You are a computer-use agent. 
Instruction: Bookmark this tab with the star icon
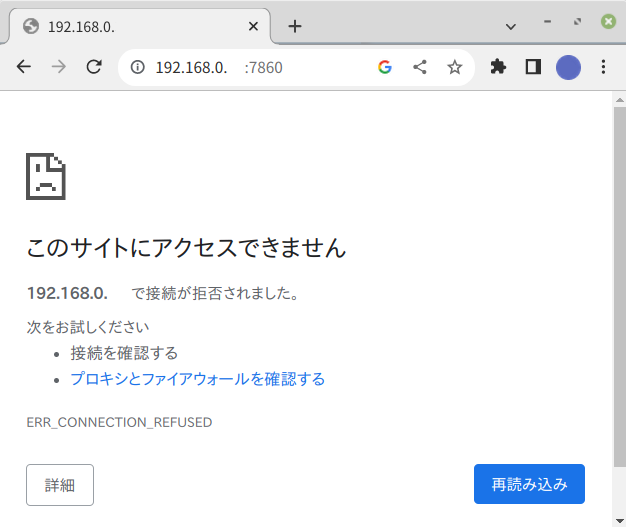point(454,67)
